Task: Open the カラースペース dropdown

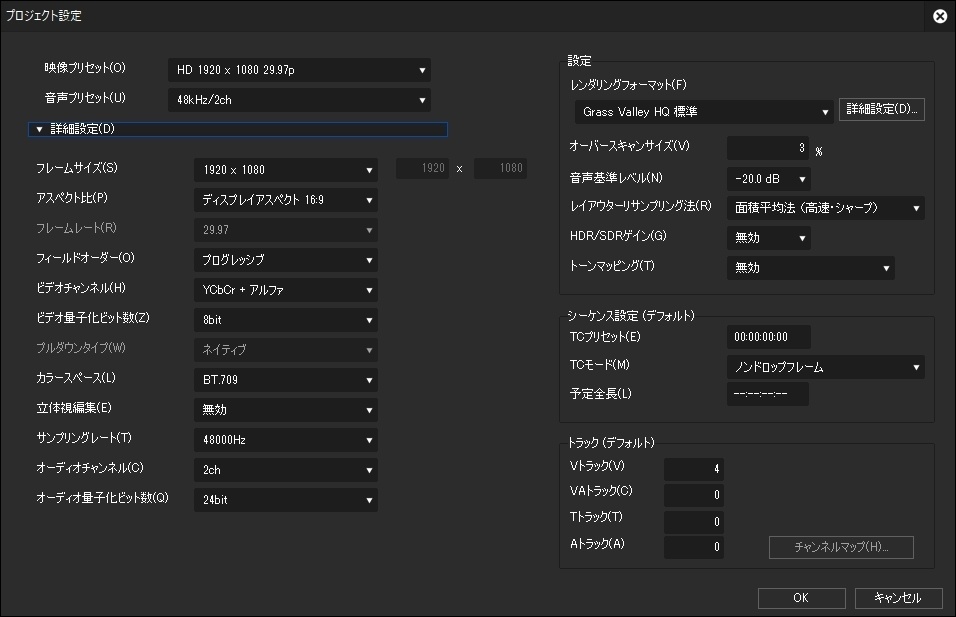Action: (x=285, y=380)
